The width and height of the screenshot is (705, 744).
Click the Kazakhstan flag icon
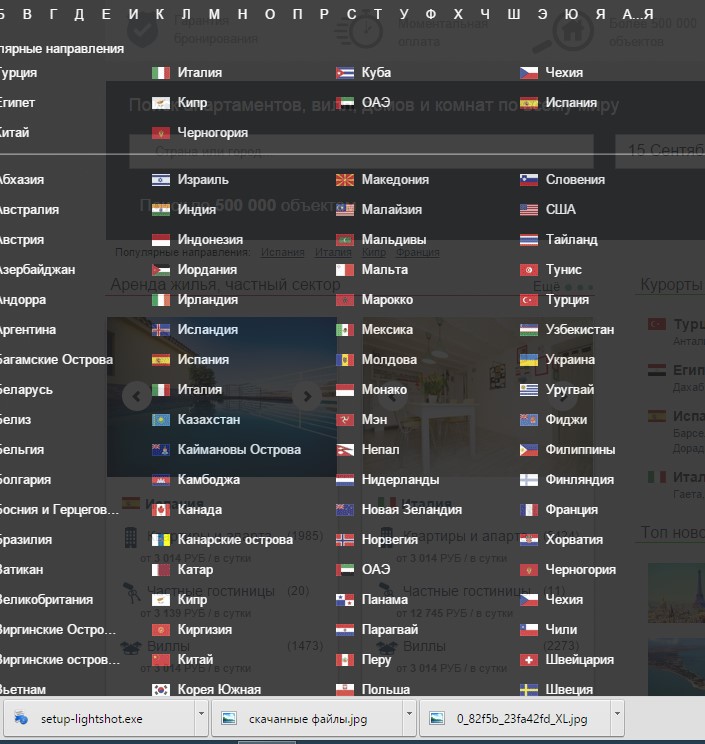point(161,420)
